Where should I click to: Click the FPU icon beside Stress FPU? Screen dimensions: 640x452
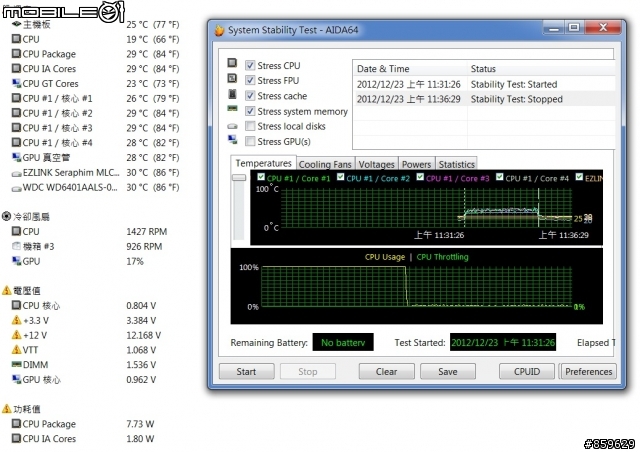(232, 78)
